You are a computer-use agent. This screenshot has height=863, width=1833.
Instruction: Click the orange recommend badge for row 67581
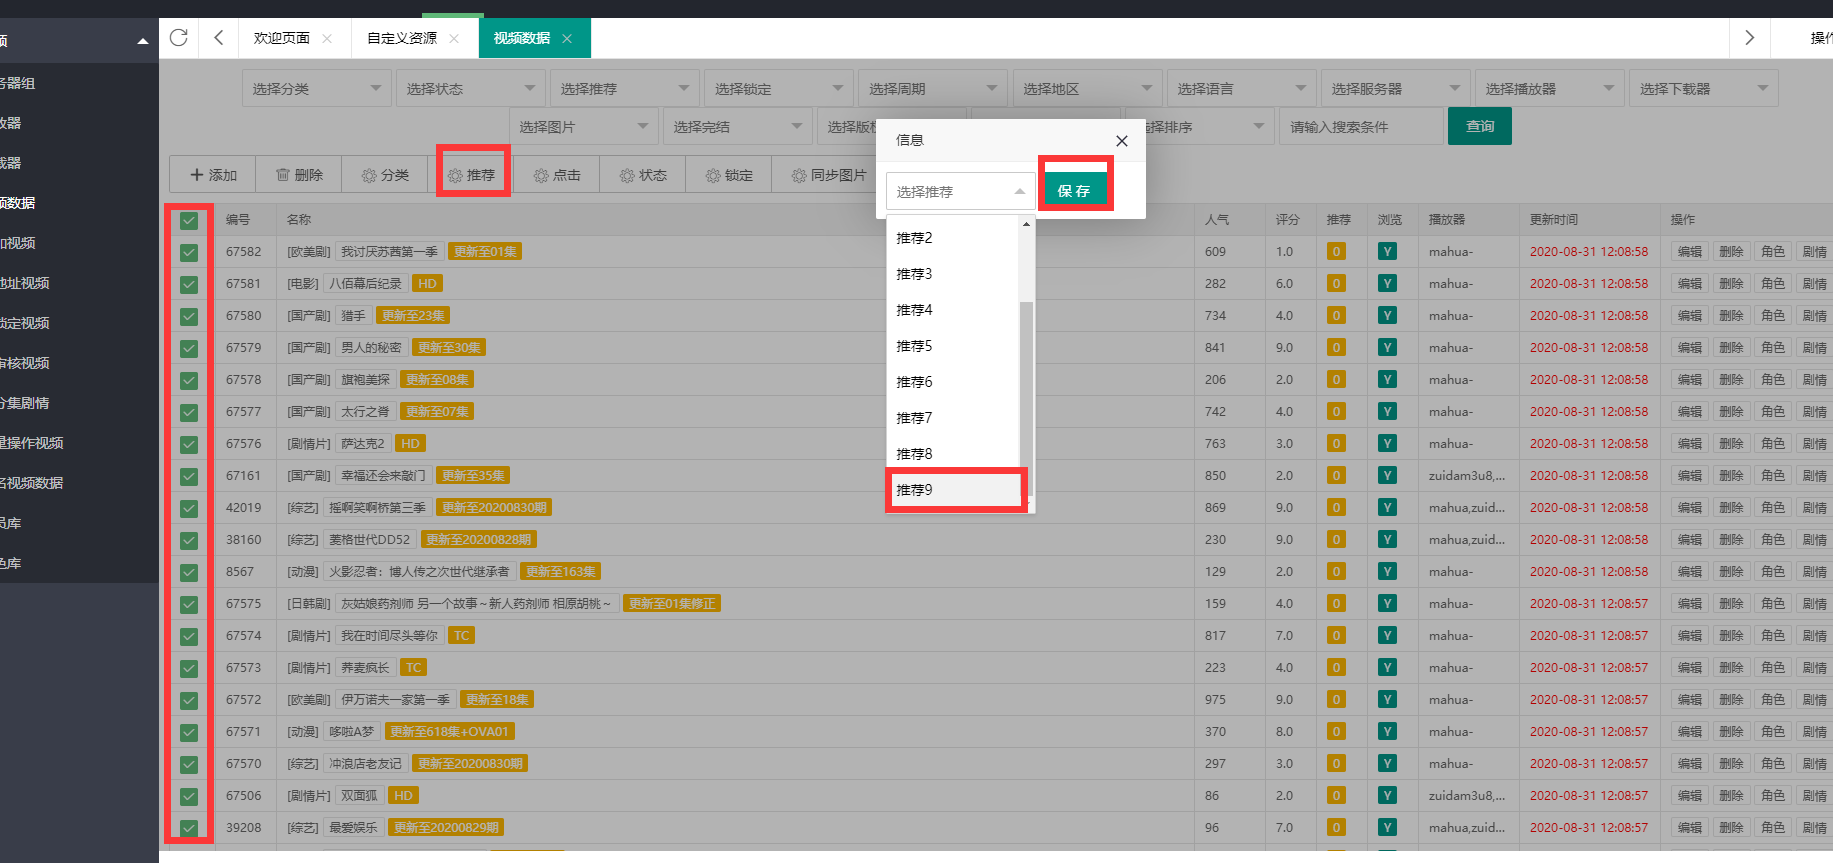[x=1336, y=284]
